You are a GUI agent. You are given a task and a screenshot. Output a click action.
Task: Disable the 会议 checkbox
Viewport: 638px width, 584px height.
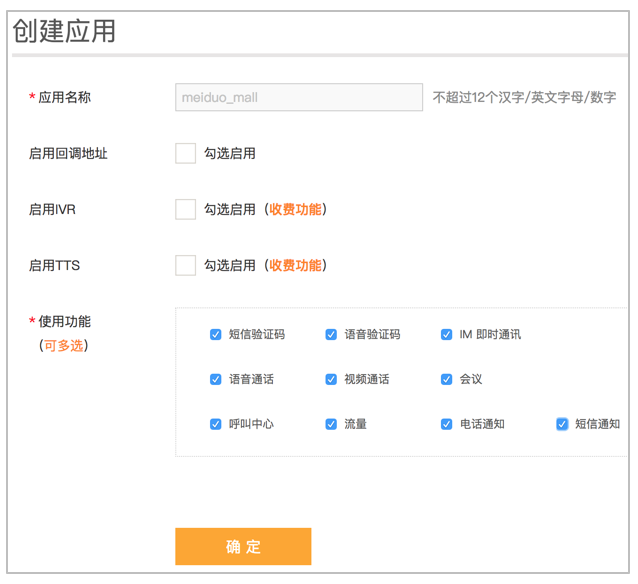click(447, 379)
